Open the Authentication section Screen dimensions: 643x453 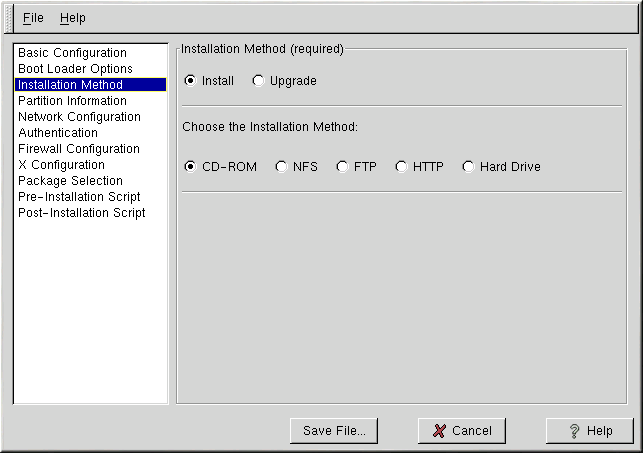tap(58, 133)
